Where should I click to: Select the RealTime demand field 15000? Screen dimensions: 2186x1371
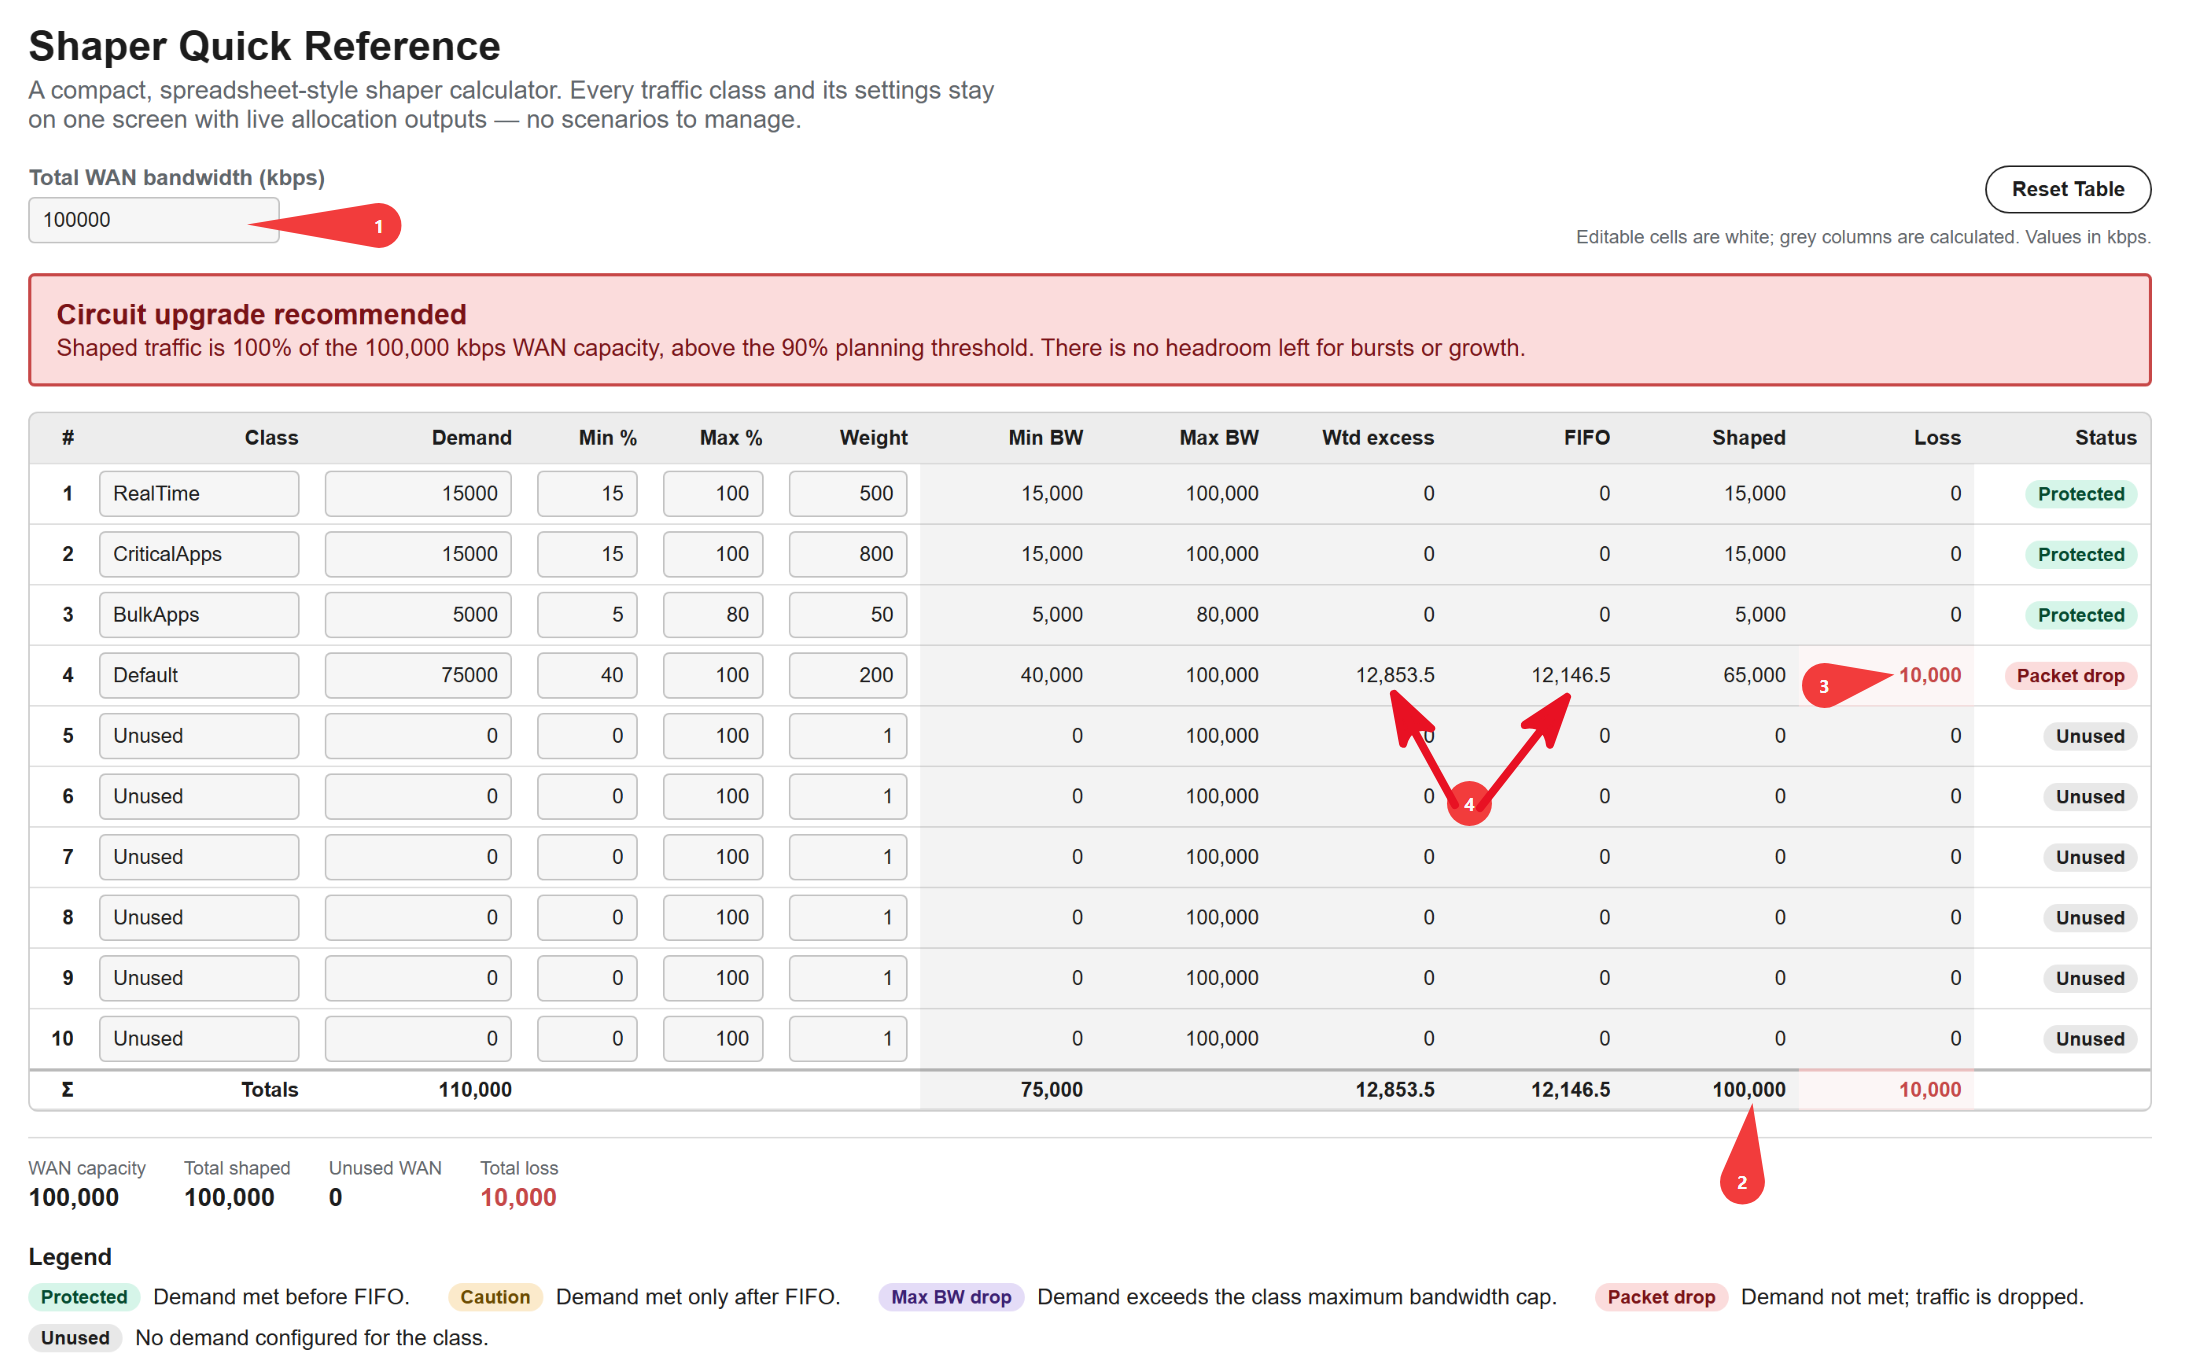(418, 494)
